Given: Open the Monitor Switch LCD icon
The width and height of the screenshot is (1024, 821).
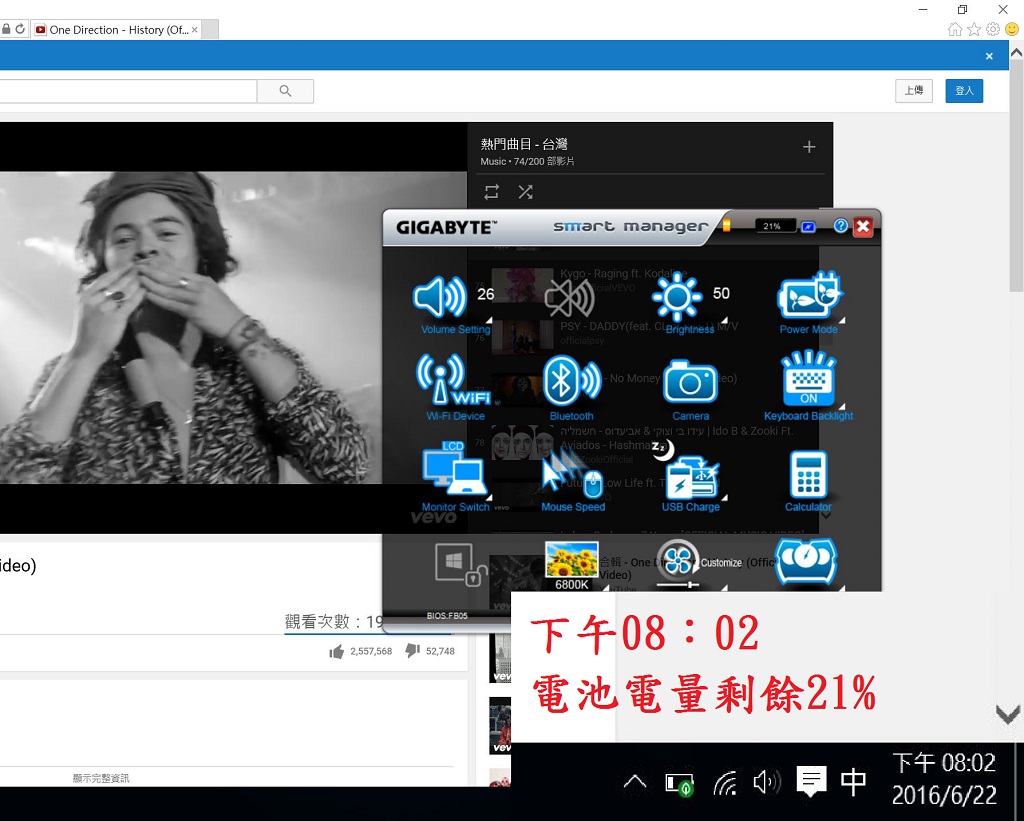Looking at the screenshot, I should [454, 468].
